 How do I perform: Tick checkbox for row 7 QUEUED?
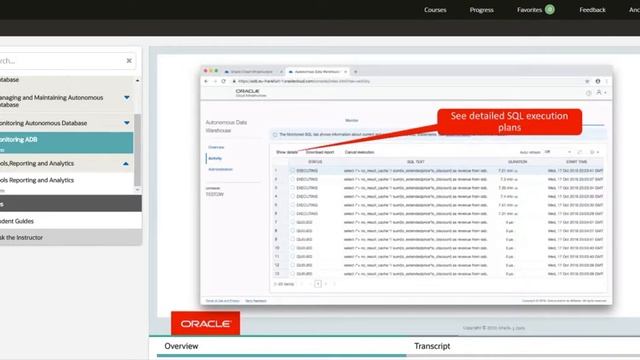(292, 222)
